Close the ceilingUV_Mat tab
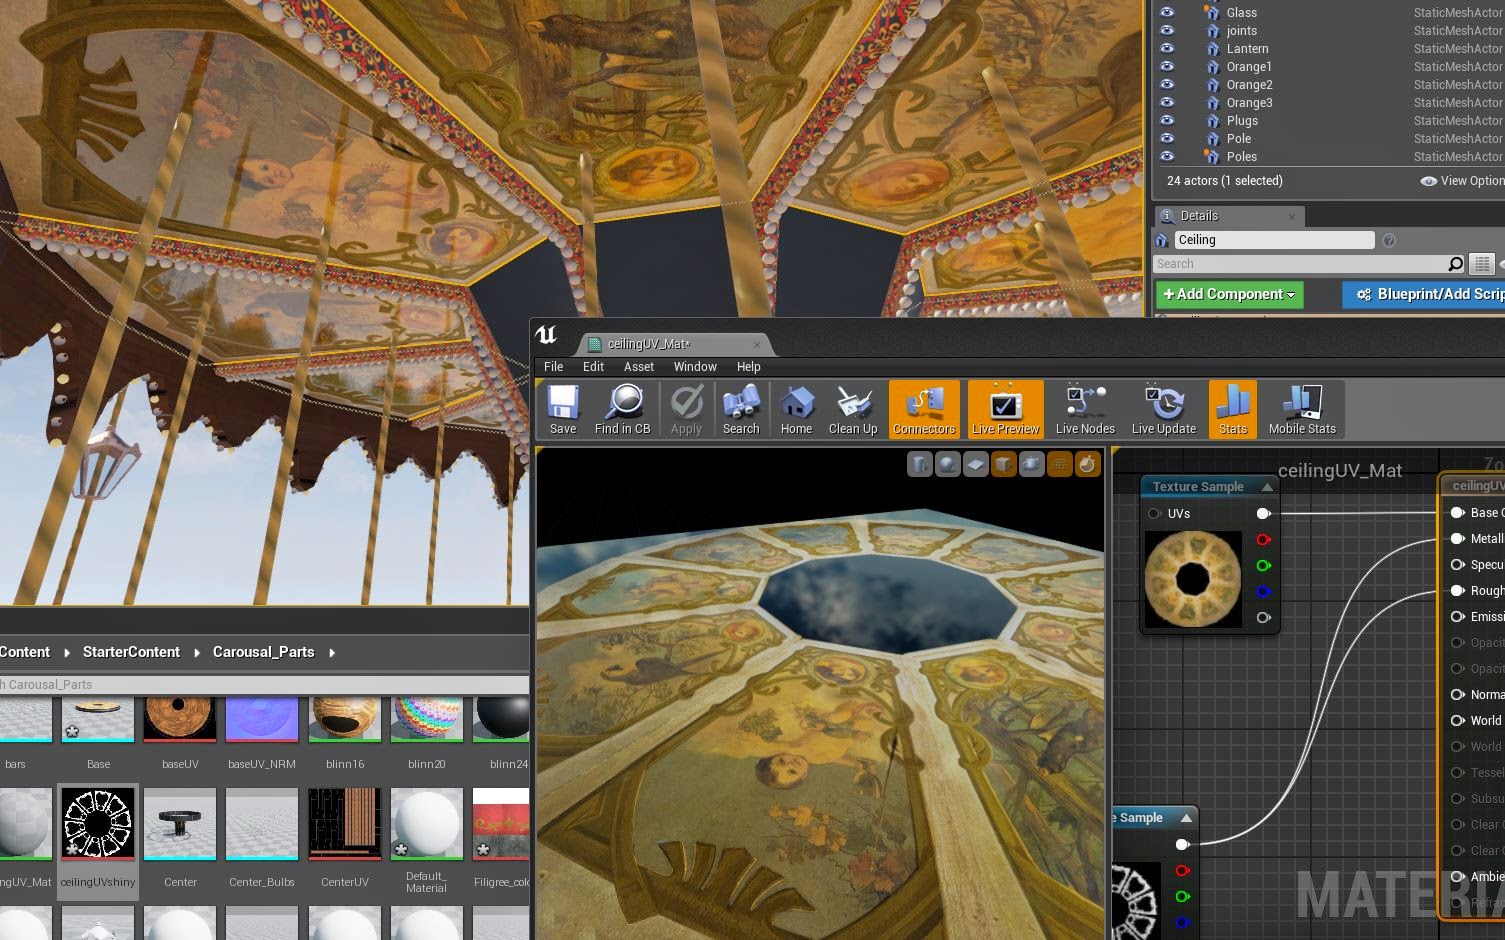 [757, 345]
